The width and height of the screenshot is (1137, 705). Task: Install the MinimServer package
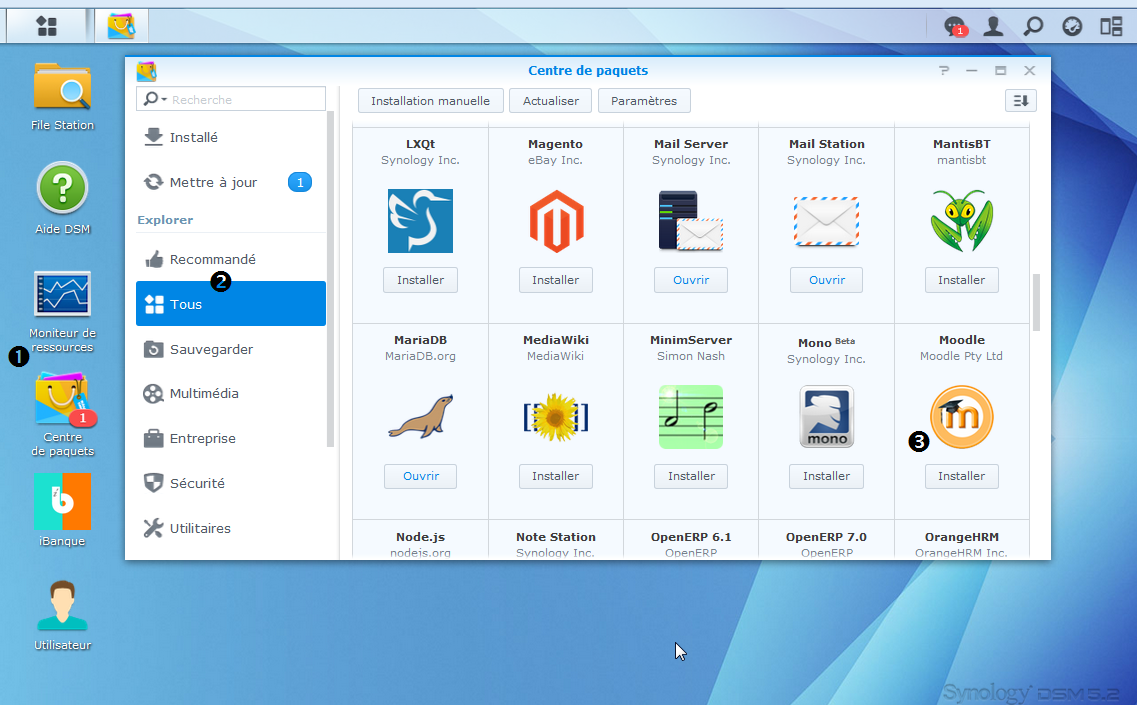pos(691,476)
